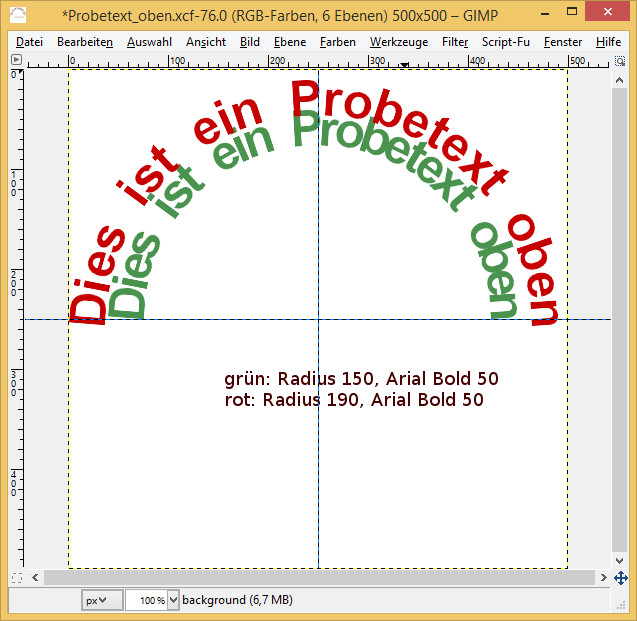Open the Auswahl menu
637x621 pixels.
point(149,42)
